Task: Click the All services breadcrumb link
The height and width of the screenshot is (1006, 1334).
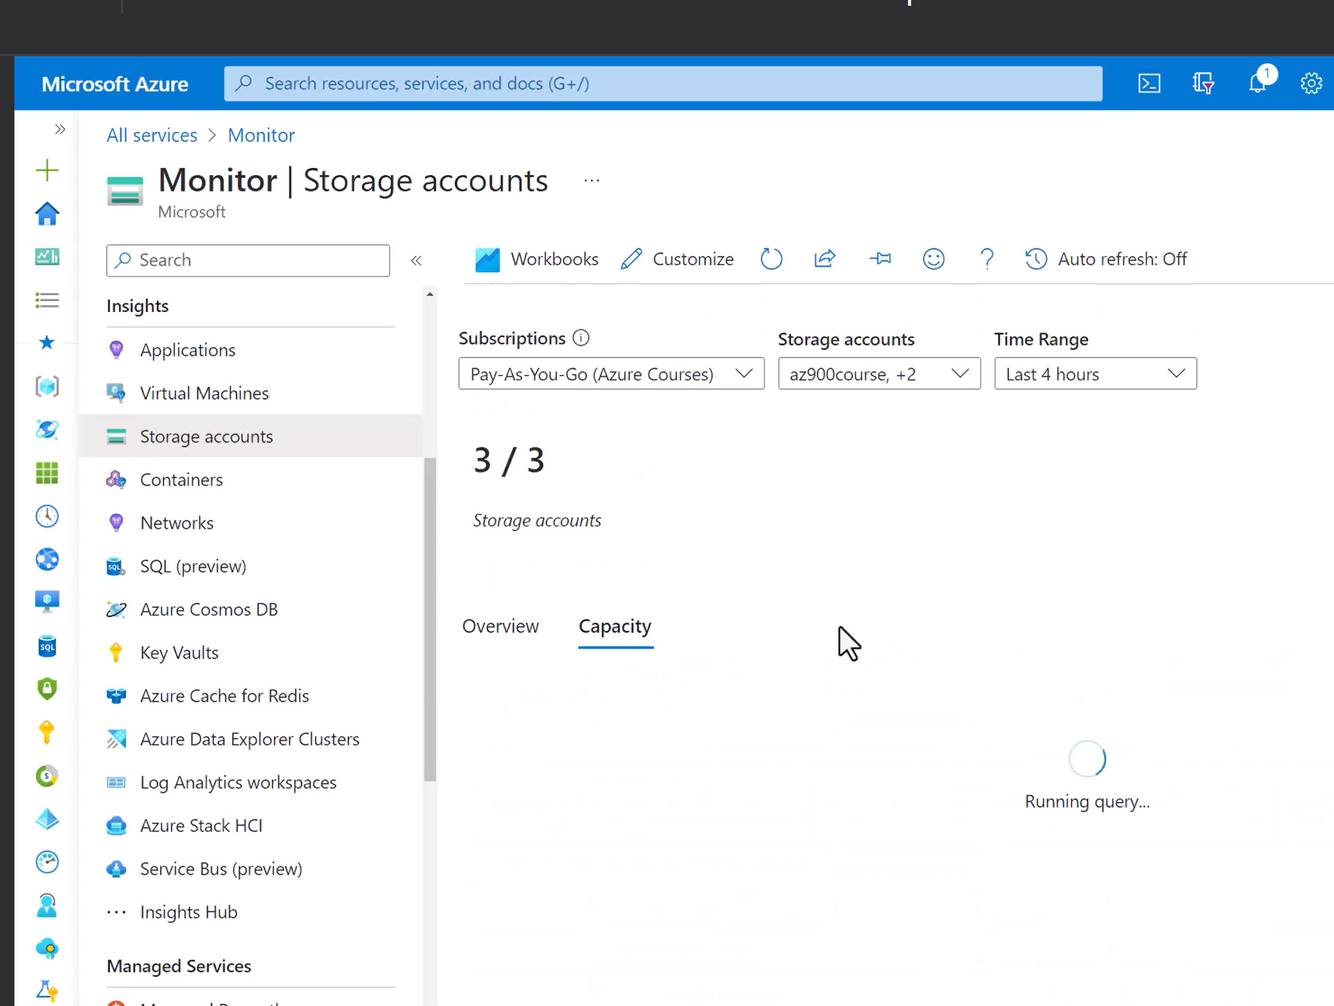Action: pos(152,135)
